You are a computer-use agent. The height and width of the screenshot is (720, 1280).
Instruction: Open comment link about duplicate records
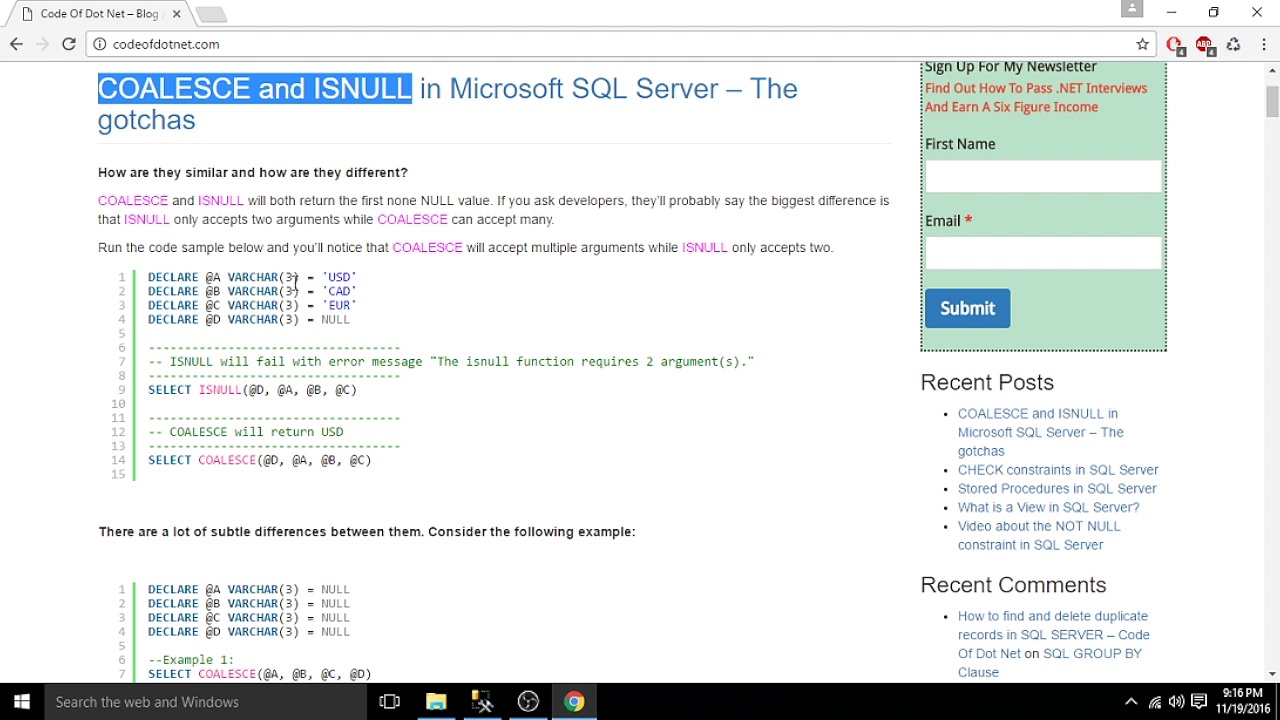click(x=1053, y=635)
